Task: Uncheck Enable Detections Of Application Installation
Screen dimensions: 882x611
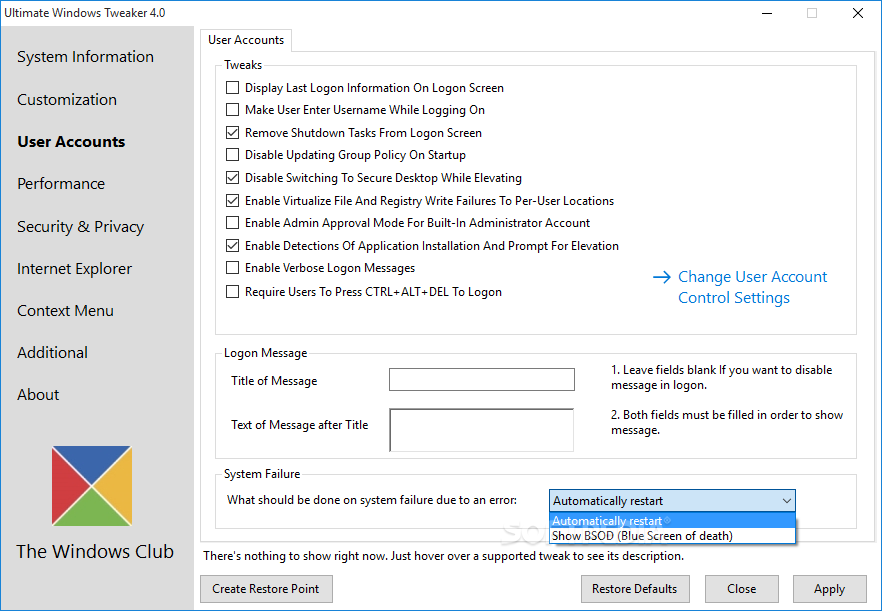Action: [232, 246]
